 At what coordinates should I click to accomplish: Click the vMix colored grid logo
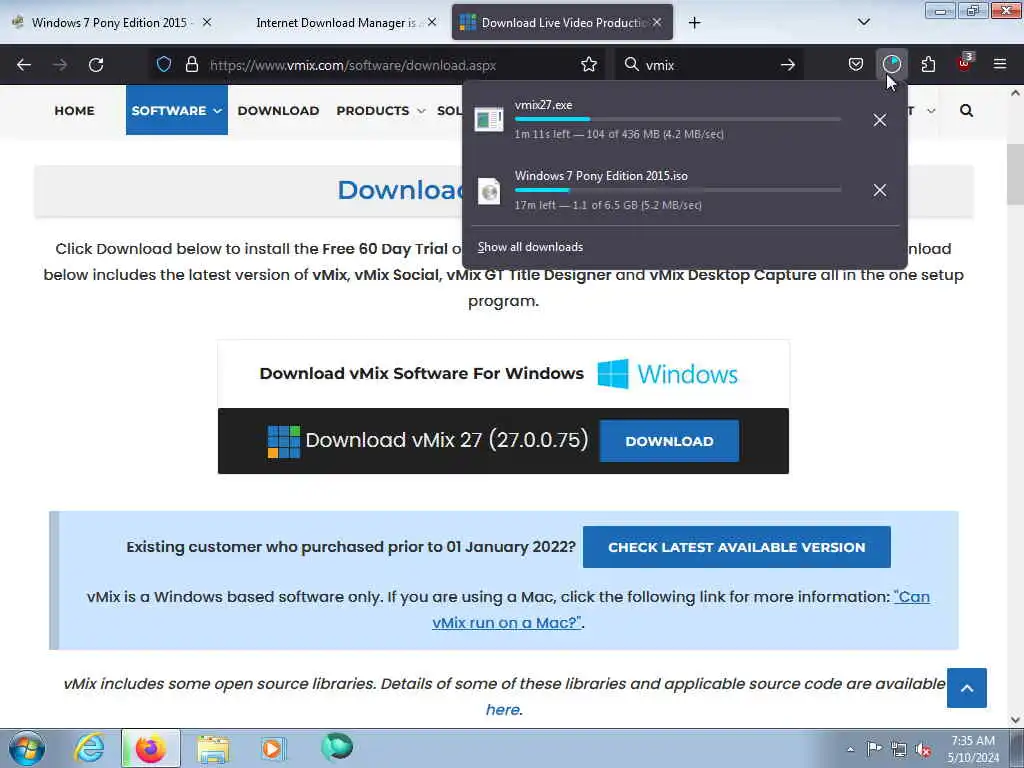click(x=284, y=441)
